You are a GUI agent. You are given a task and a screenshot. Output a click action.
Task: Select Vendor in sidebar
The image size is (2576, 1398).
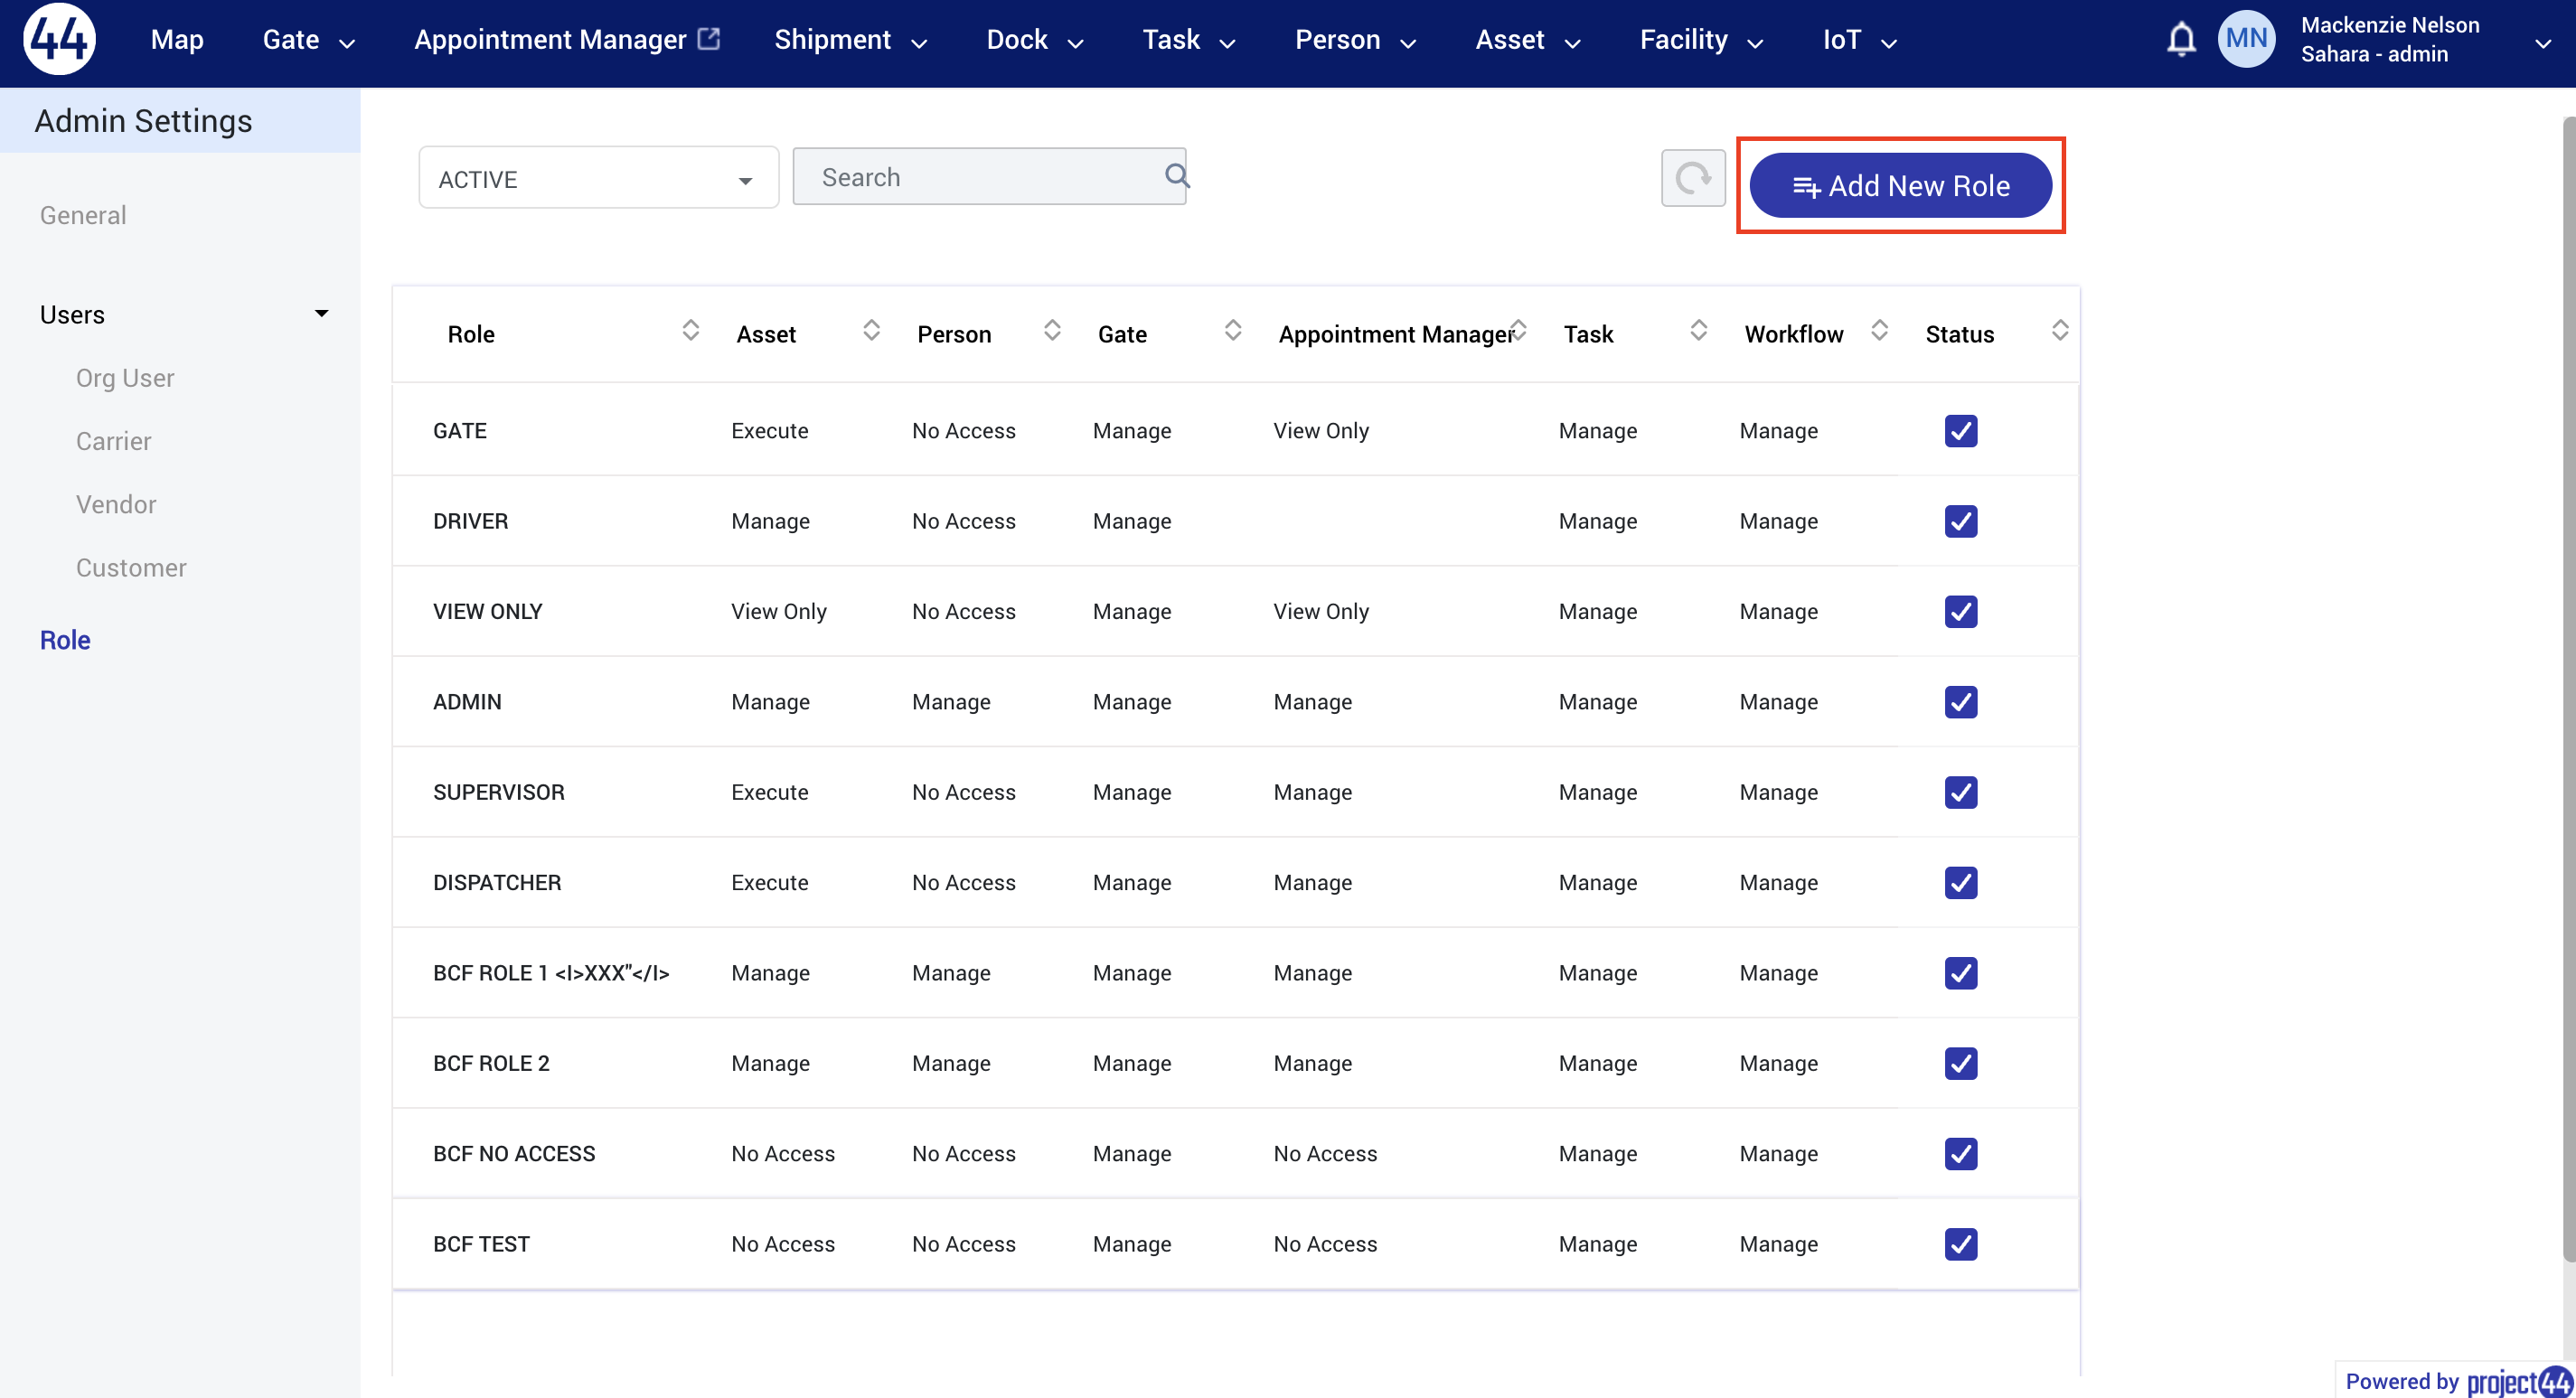116,504
